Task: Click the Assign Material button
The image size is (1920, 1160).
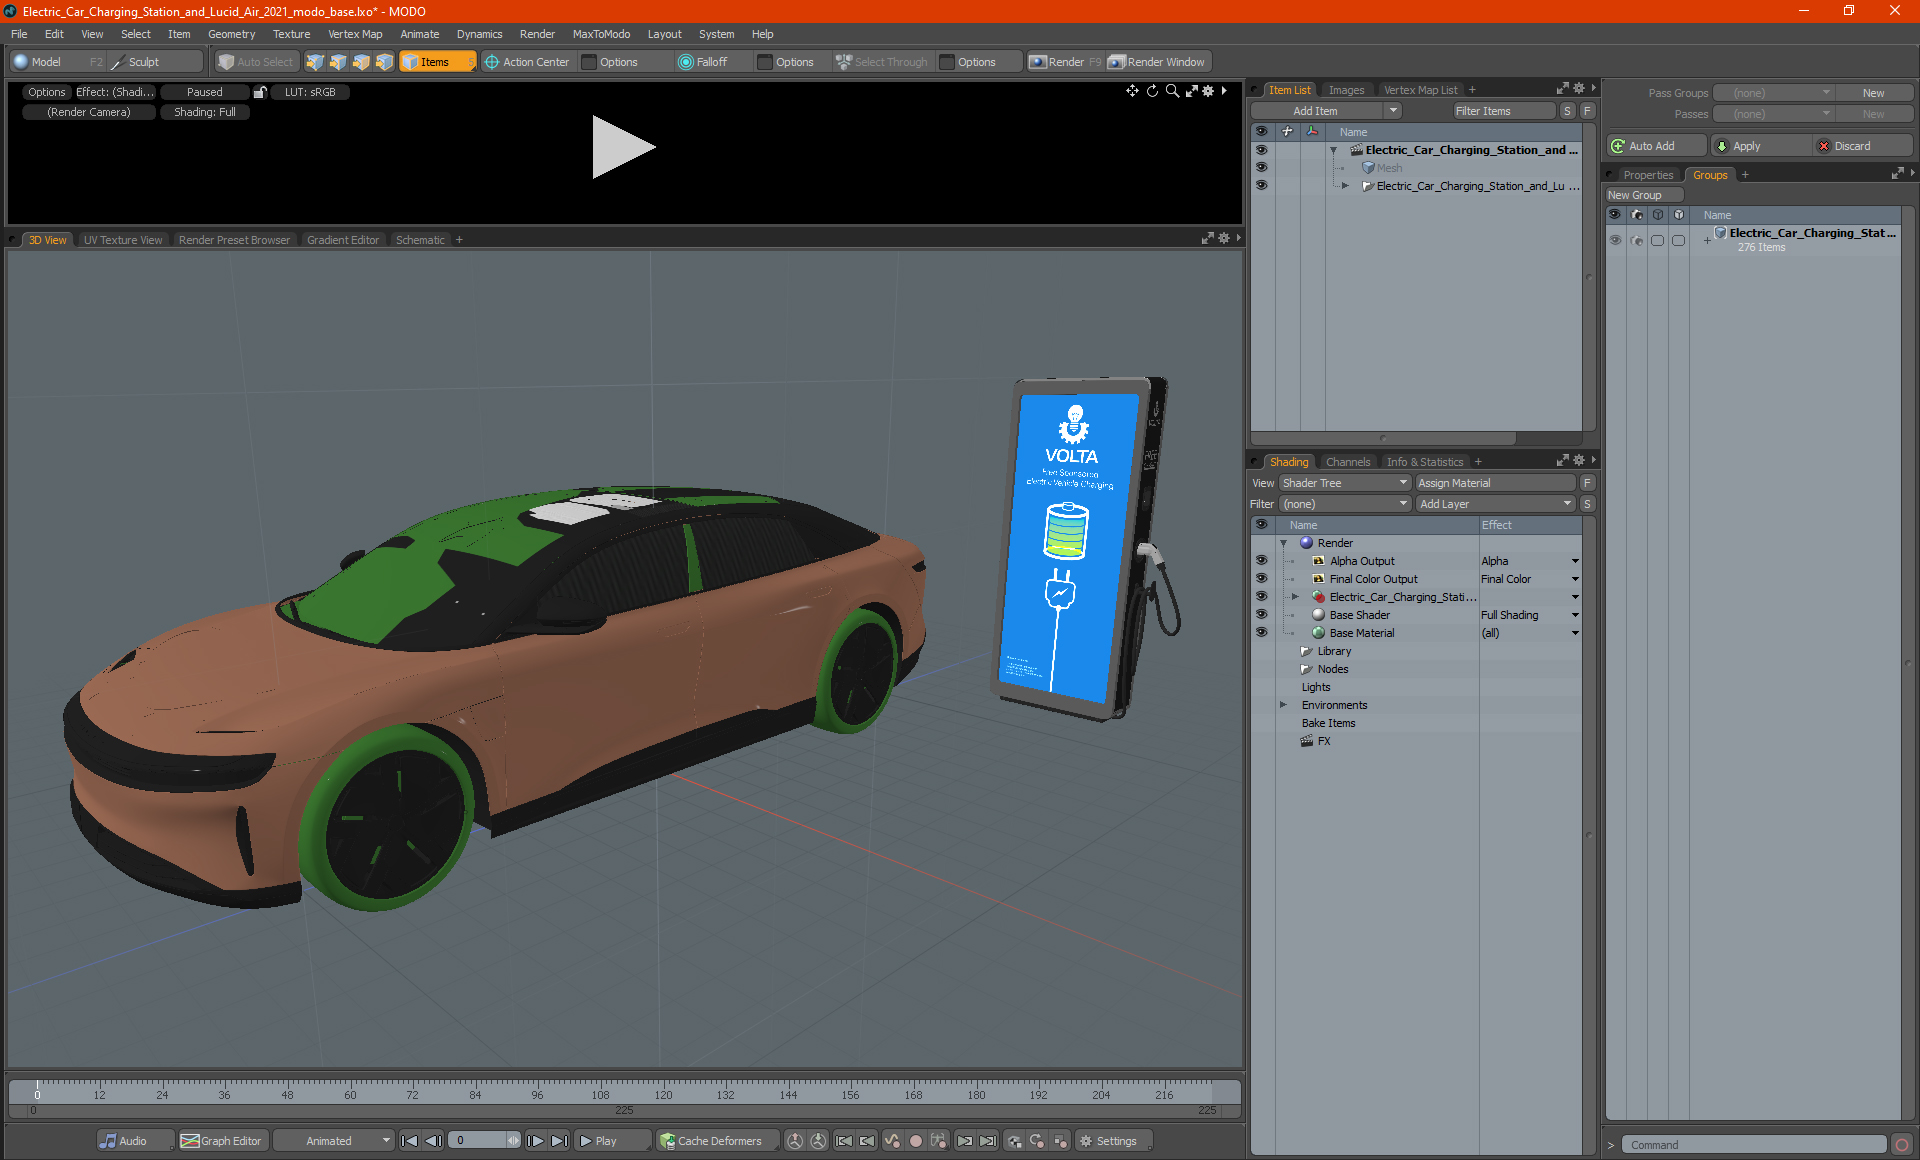Action: (1494, 483)
